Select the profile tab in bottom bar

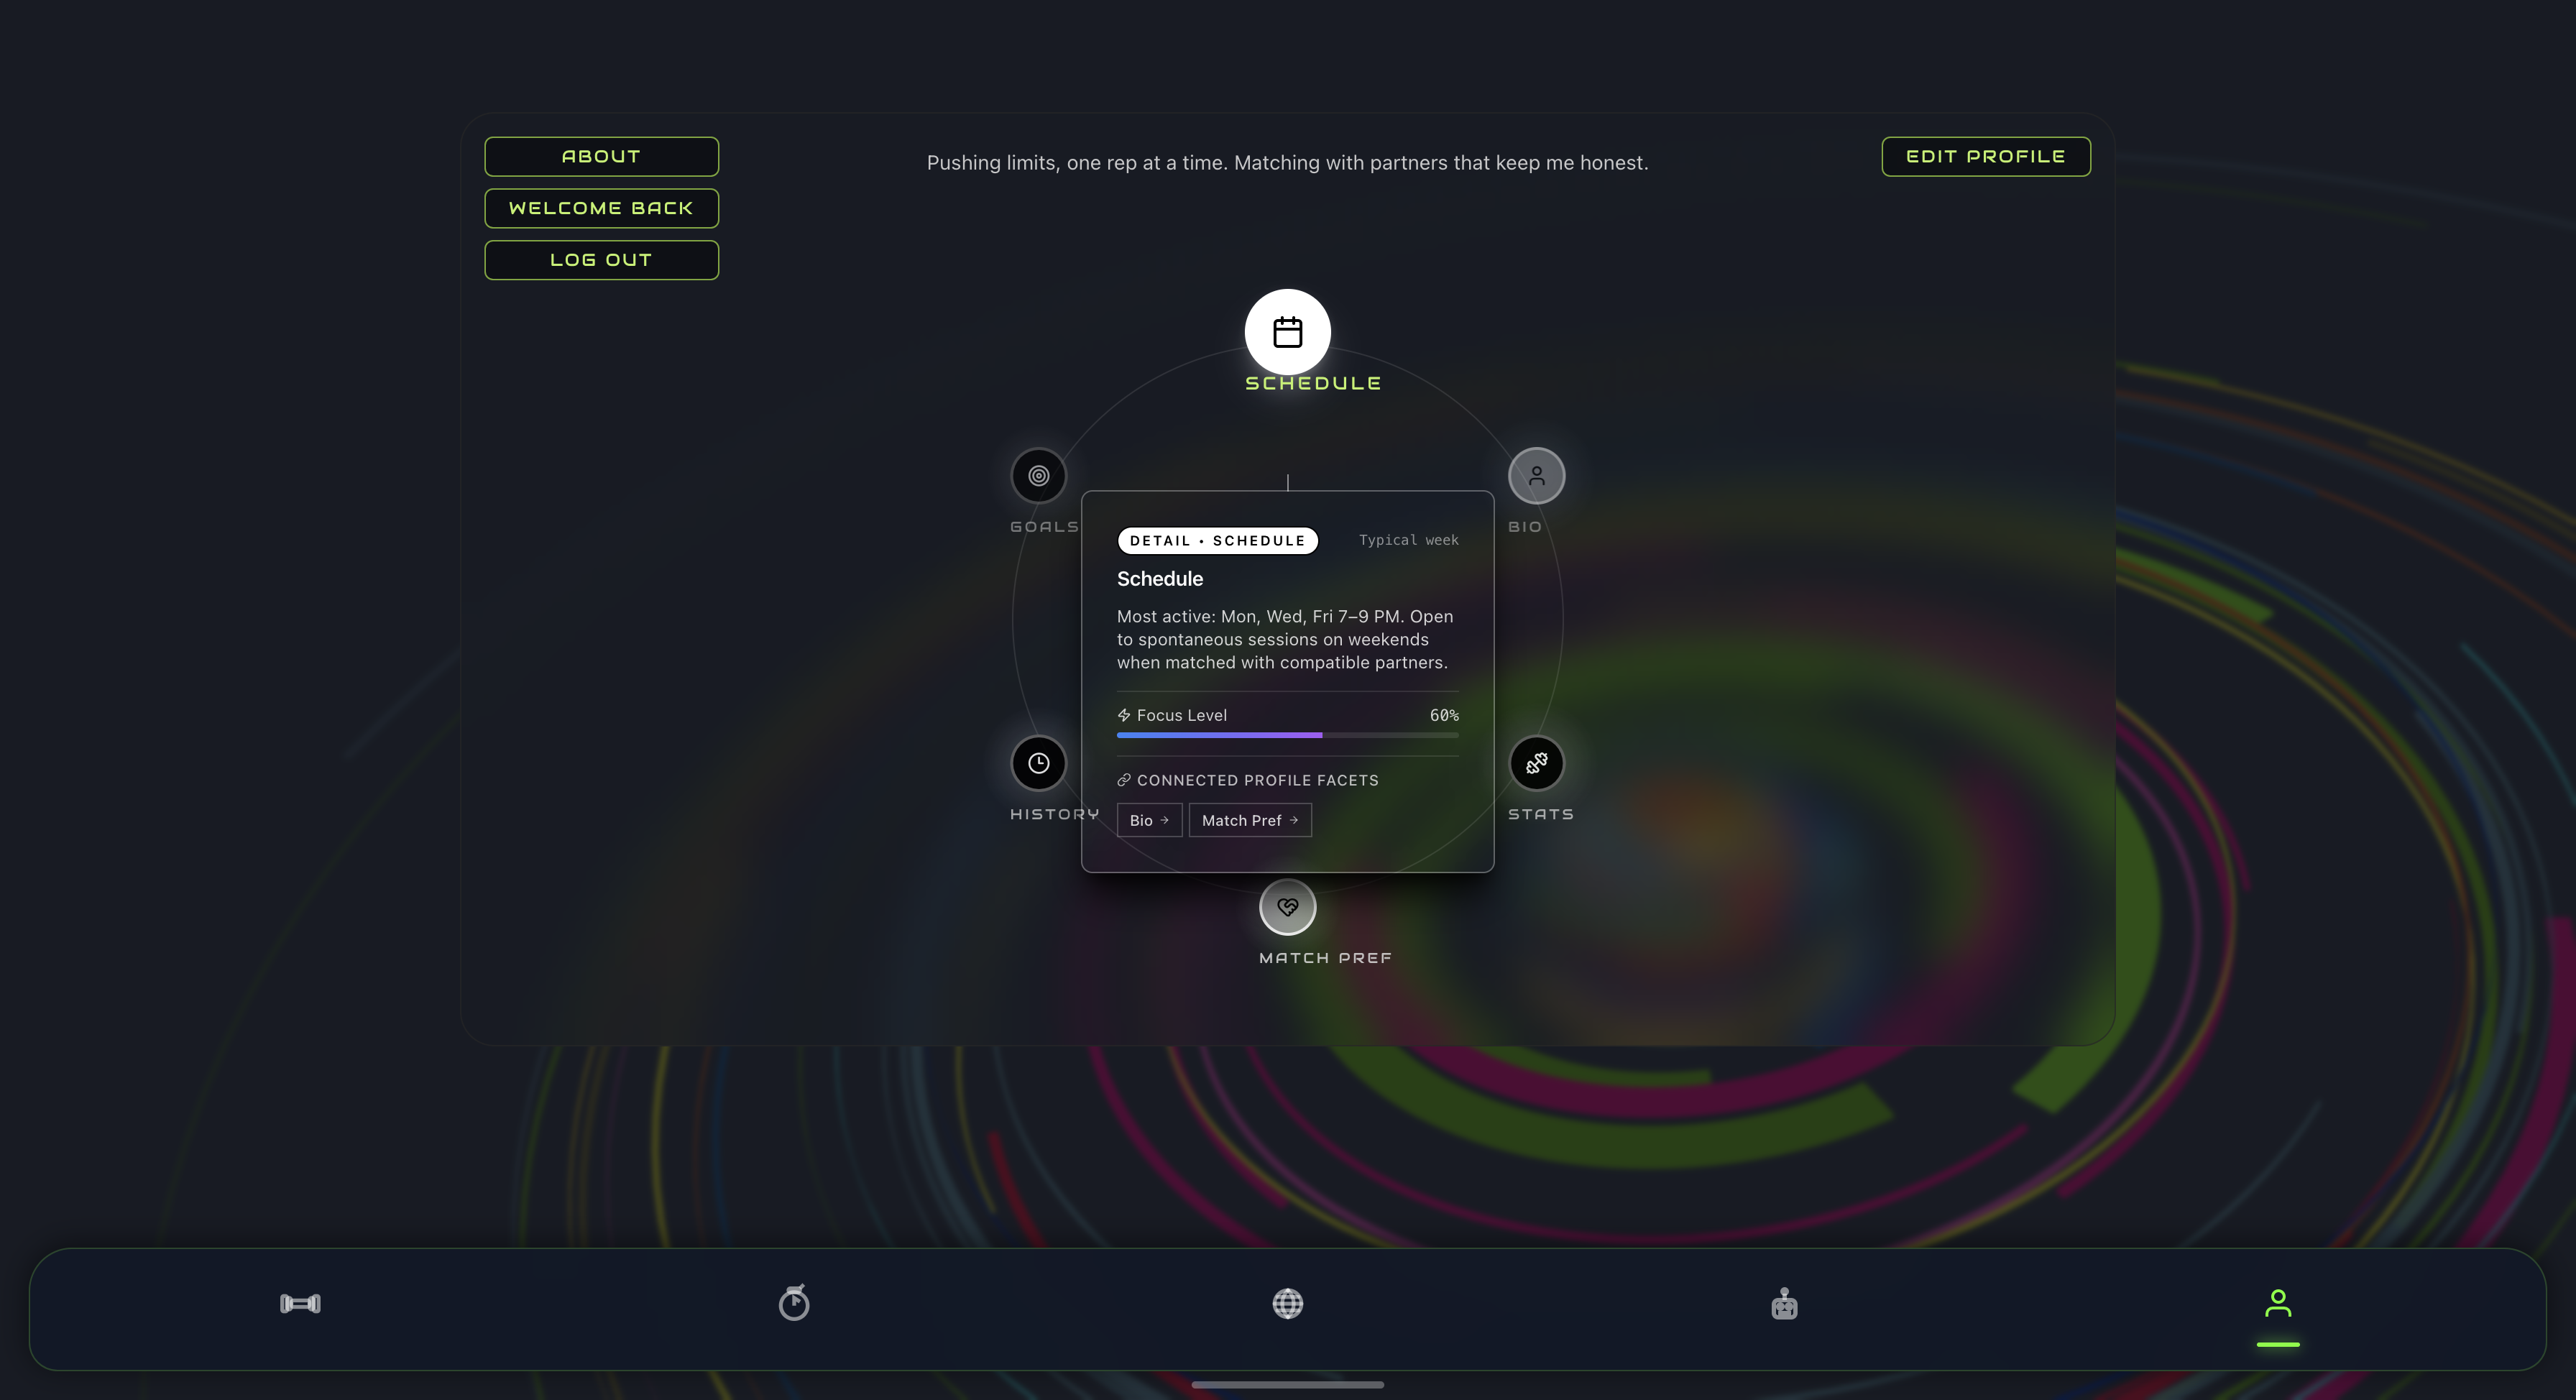2278,1304
